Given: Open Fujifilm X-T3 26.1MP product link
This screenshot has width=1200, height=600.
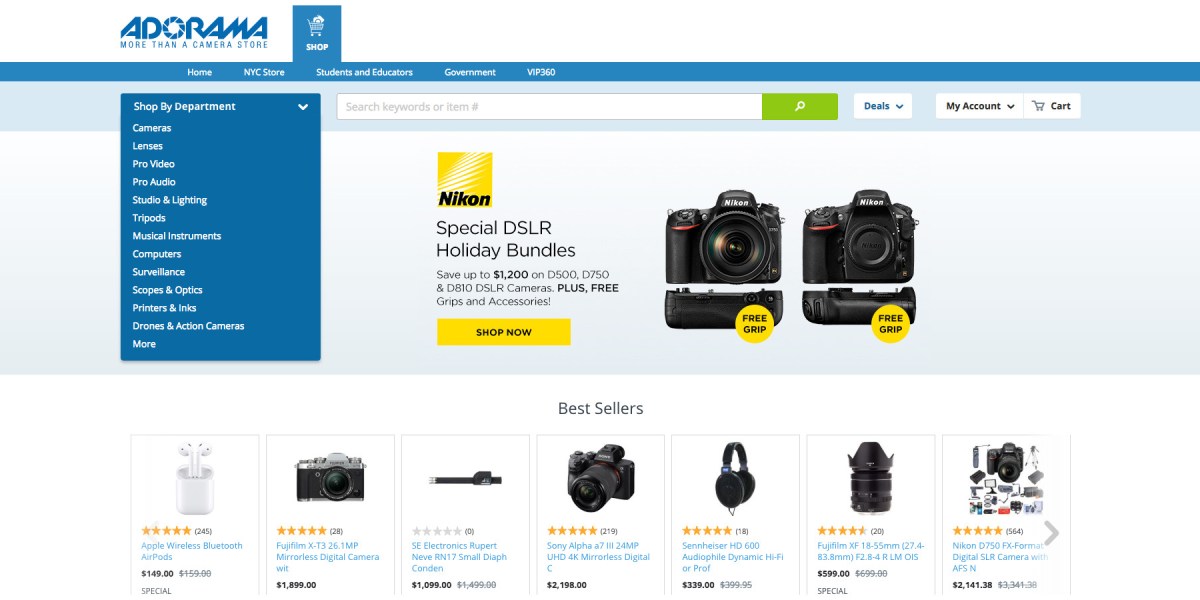Looking at the screenshot, I should coord(328,557).
